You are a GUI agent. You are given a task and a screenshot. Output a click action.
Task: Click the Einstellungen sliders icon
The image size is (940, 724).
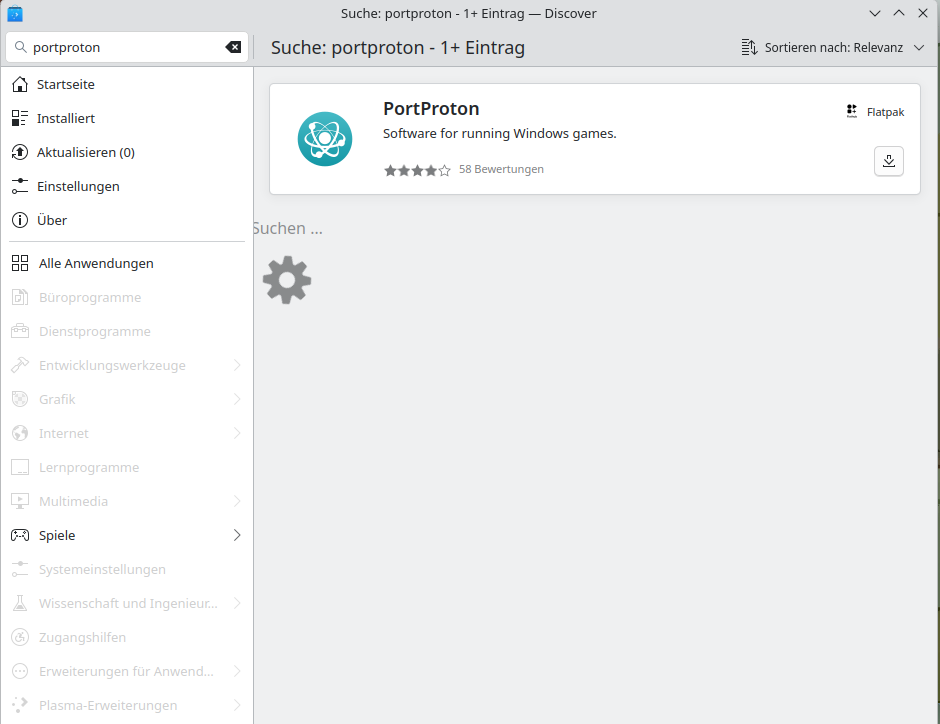point(20,186)
